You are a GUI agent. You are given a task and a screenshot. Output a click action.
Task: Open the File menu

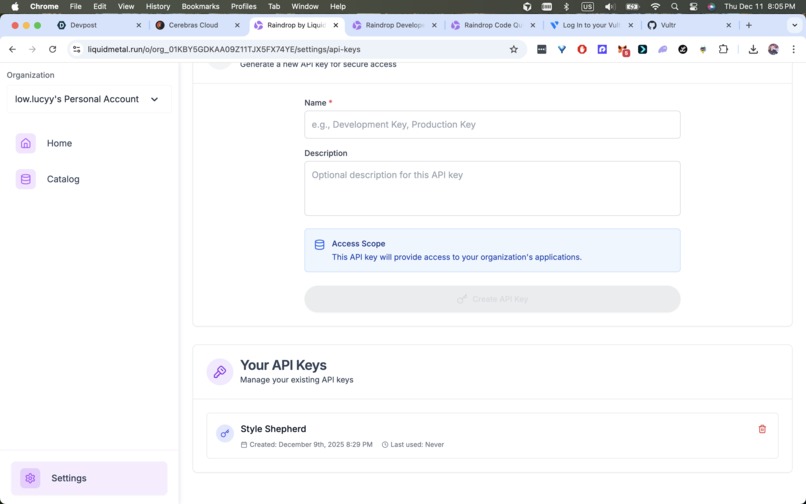[x=76, y=7]
